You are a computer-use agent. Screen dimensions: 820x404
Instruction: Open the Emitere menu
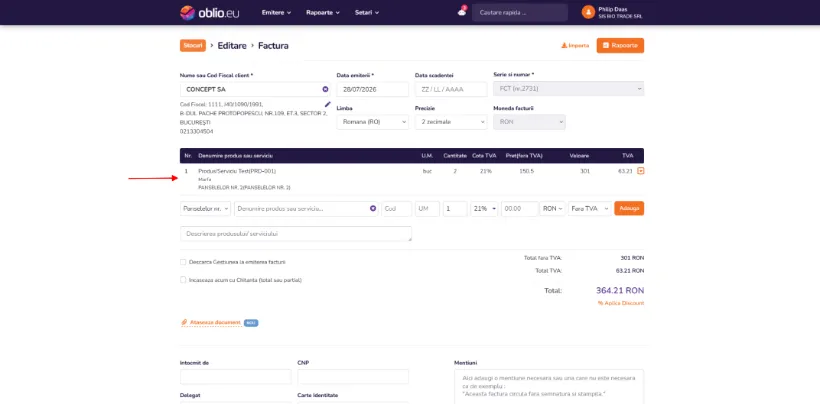pyautogui.click(x=276, y=12)
